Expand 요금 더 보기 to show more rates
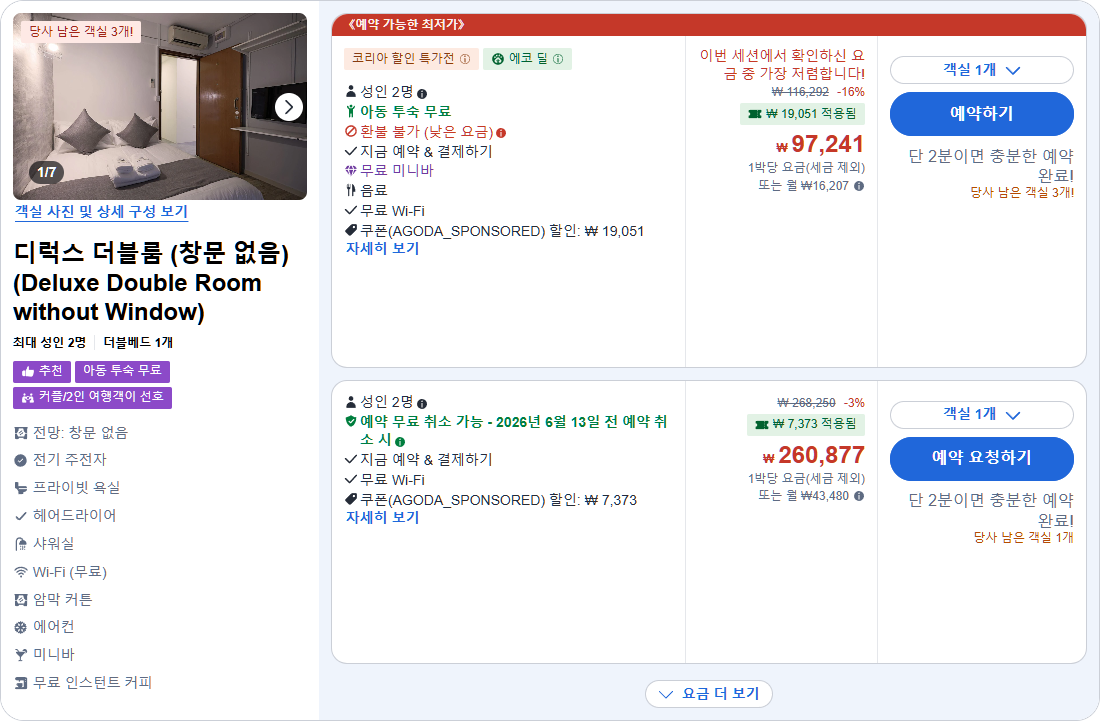 click(709, 694)
